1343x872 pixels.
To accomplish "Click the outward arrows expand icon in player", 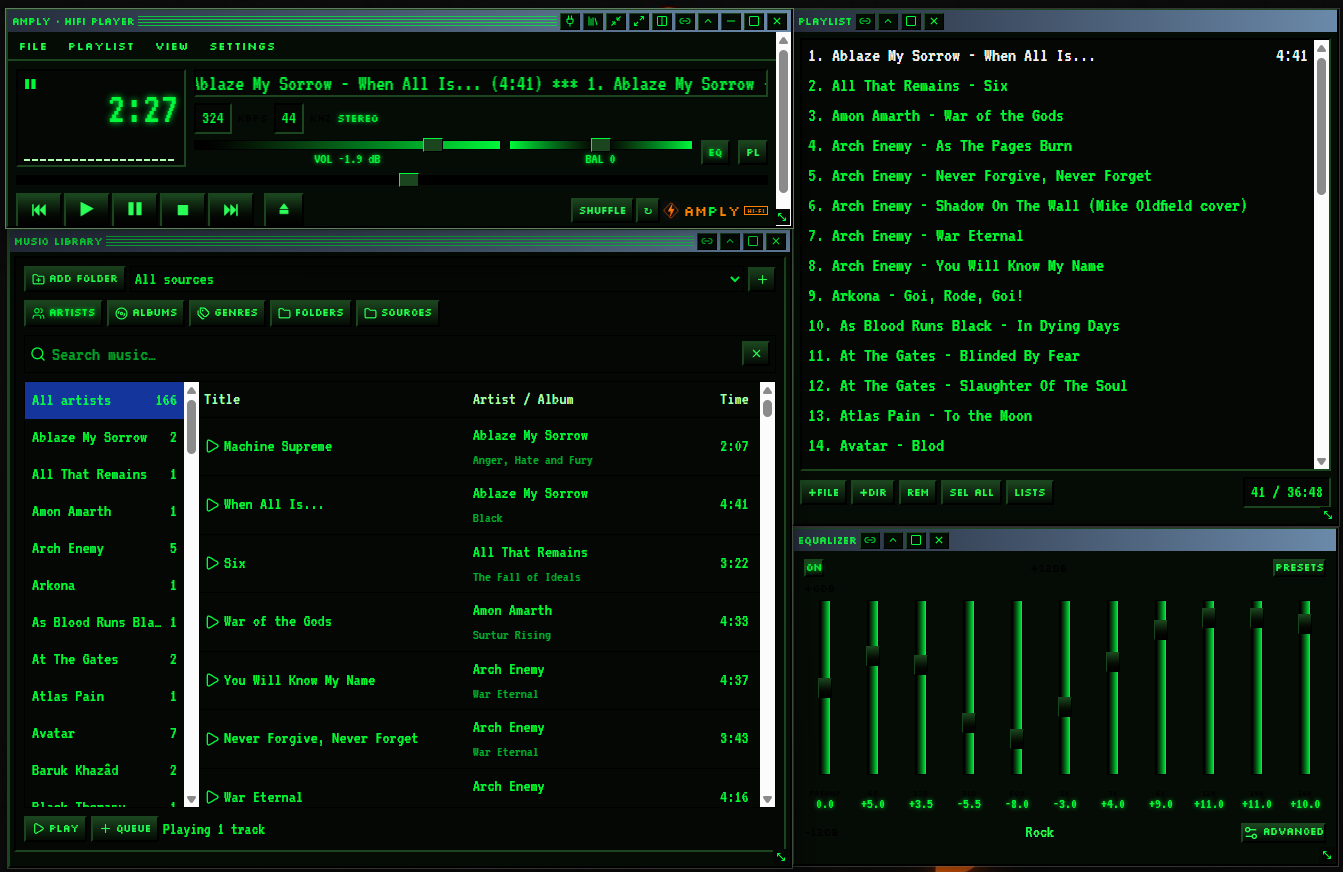I will click(639, 21).
